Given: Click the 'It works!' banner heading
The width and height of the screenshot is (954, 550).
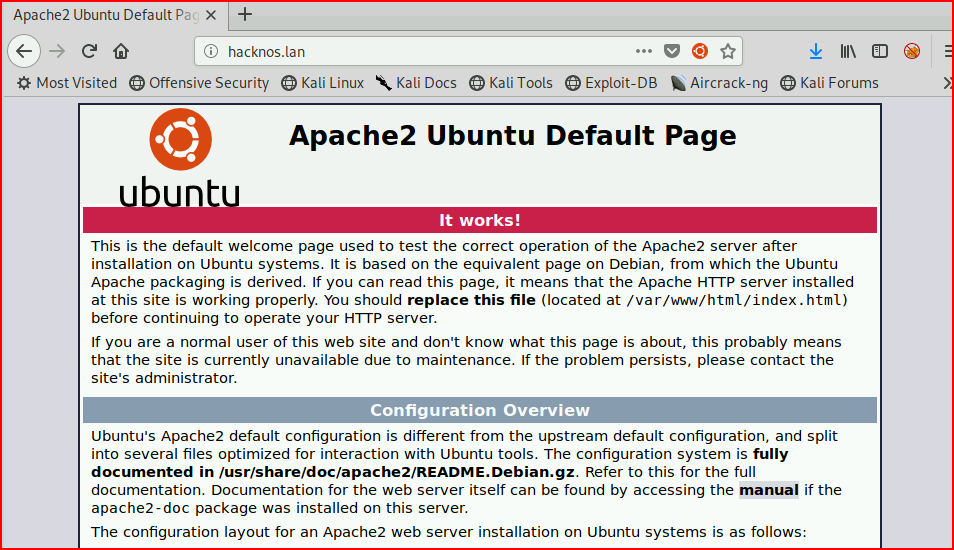Looking at the screenshot, I should point(479,220).
